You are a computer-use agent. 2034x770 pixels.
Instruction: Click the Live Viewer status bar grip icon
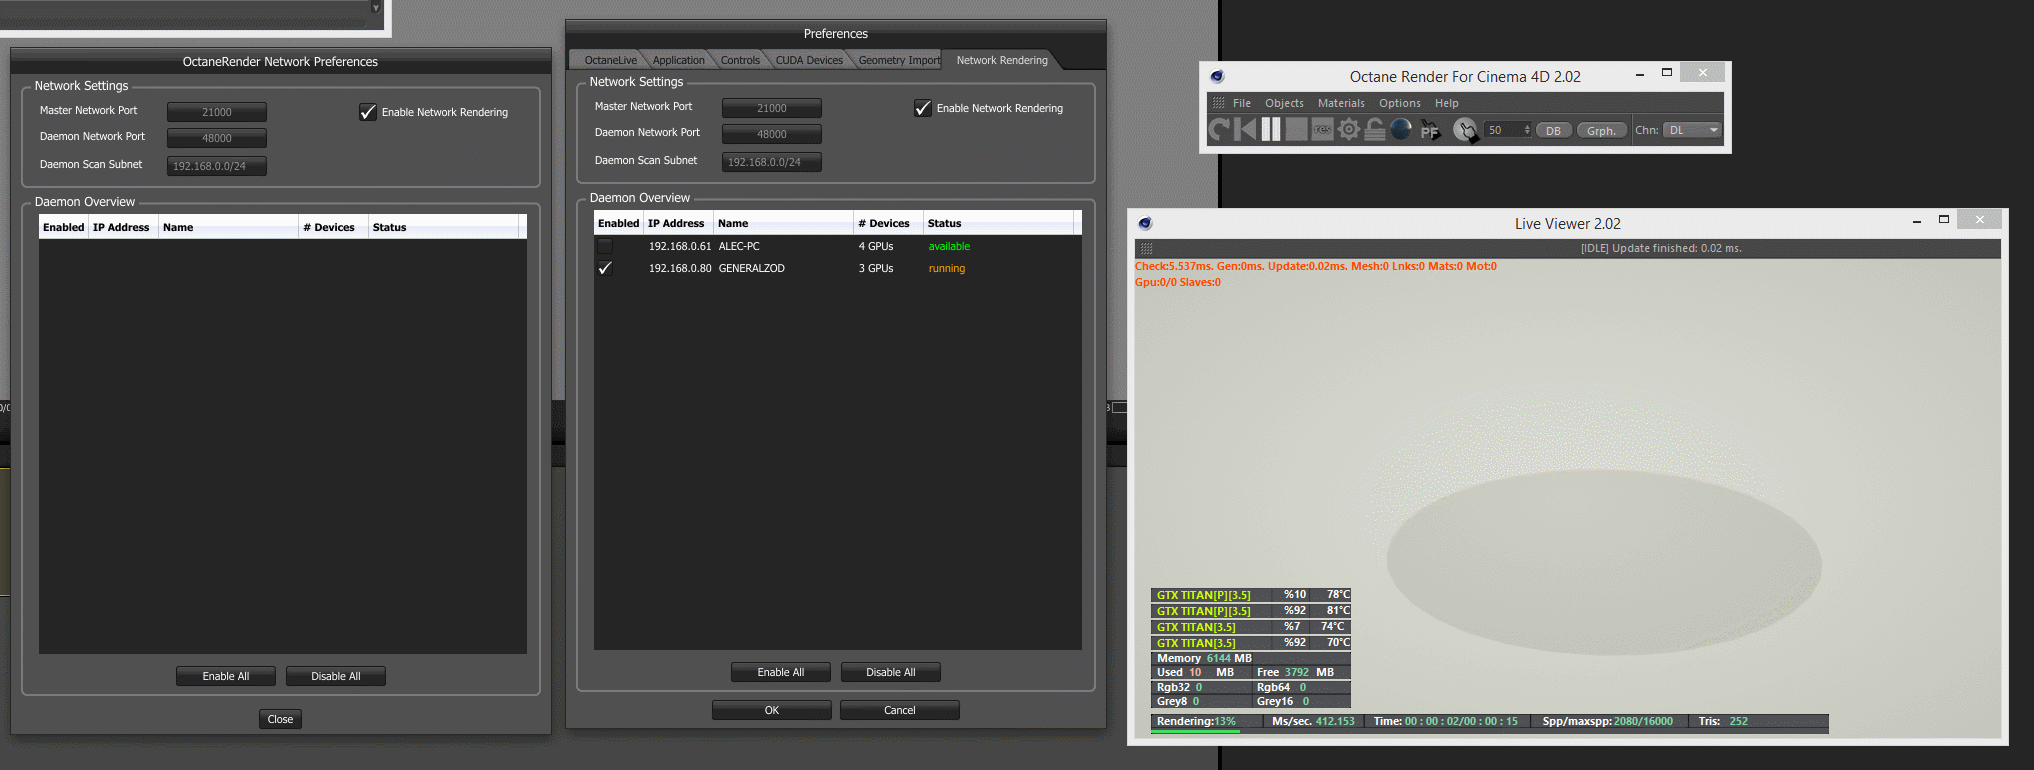[x=1146, y=248]
